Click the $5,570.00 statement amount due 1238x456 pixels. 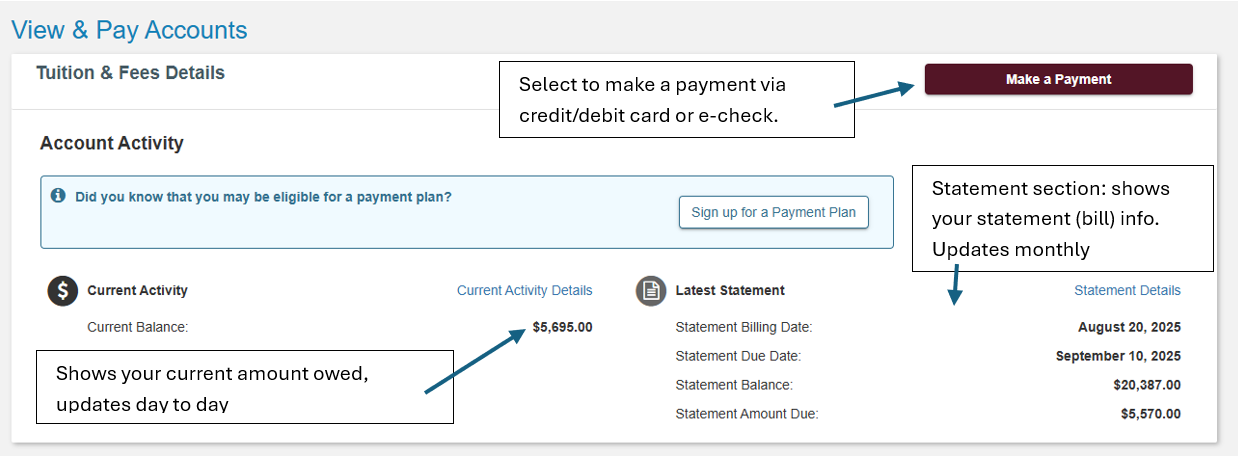[x=1150, y=414]
